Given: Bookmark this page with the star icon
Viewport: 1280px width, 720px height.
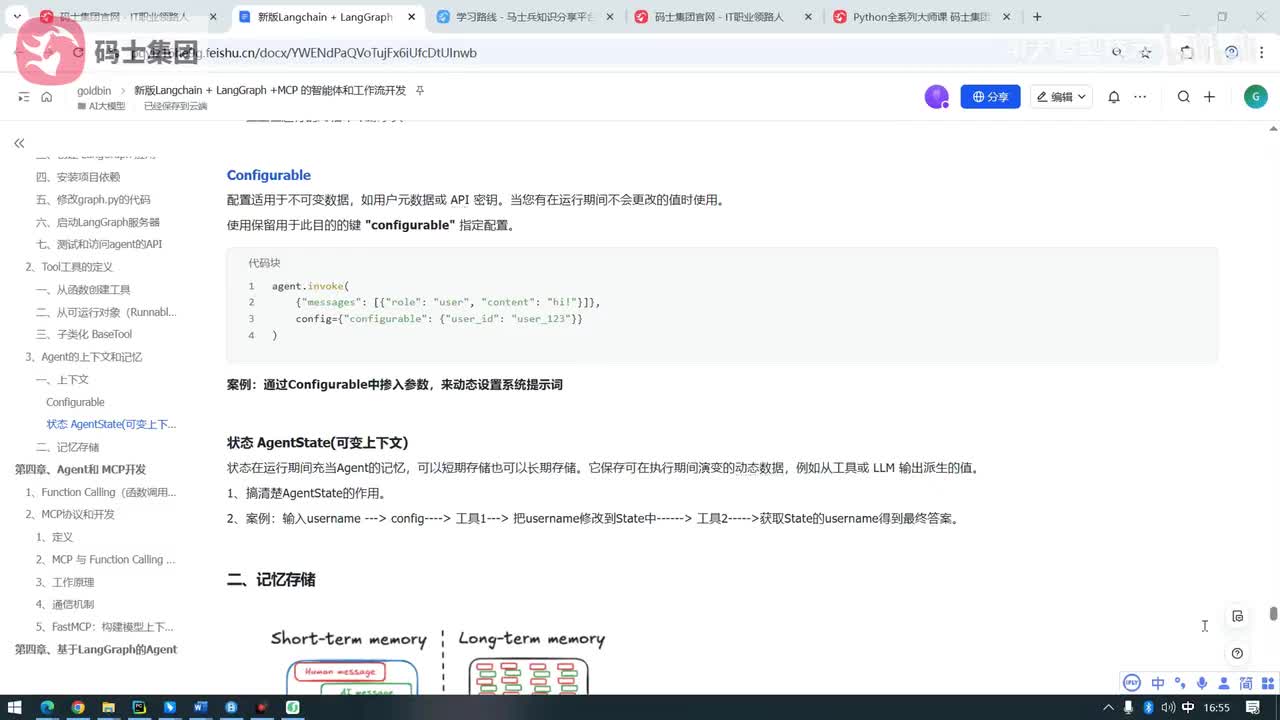Looking at the screenshot, I should (x=1145, y=52).
